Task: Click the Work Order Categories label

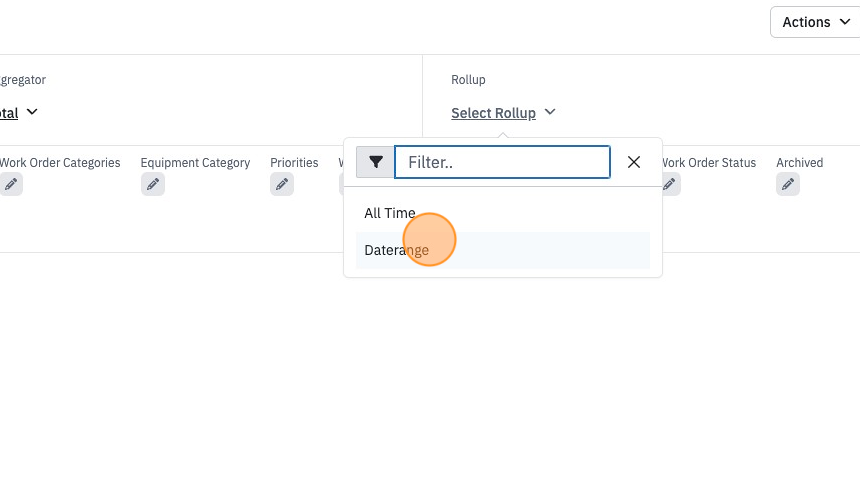Action: (x=60, y=163)
